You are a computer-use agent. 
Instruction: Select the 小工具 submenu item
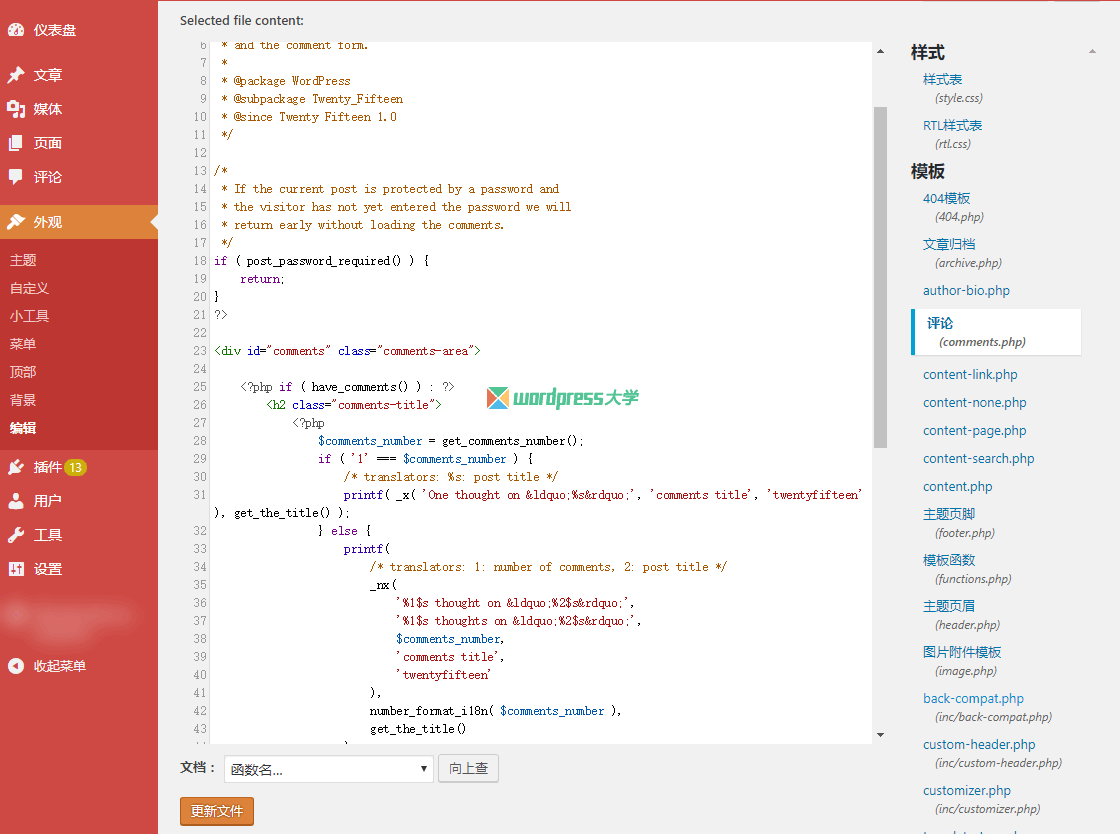[29, 316]
